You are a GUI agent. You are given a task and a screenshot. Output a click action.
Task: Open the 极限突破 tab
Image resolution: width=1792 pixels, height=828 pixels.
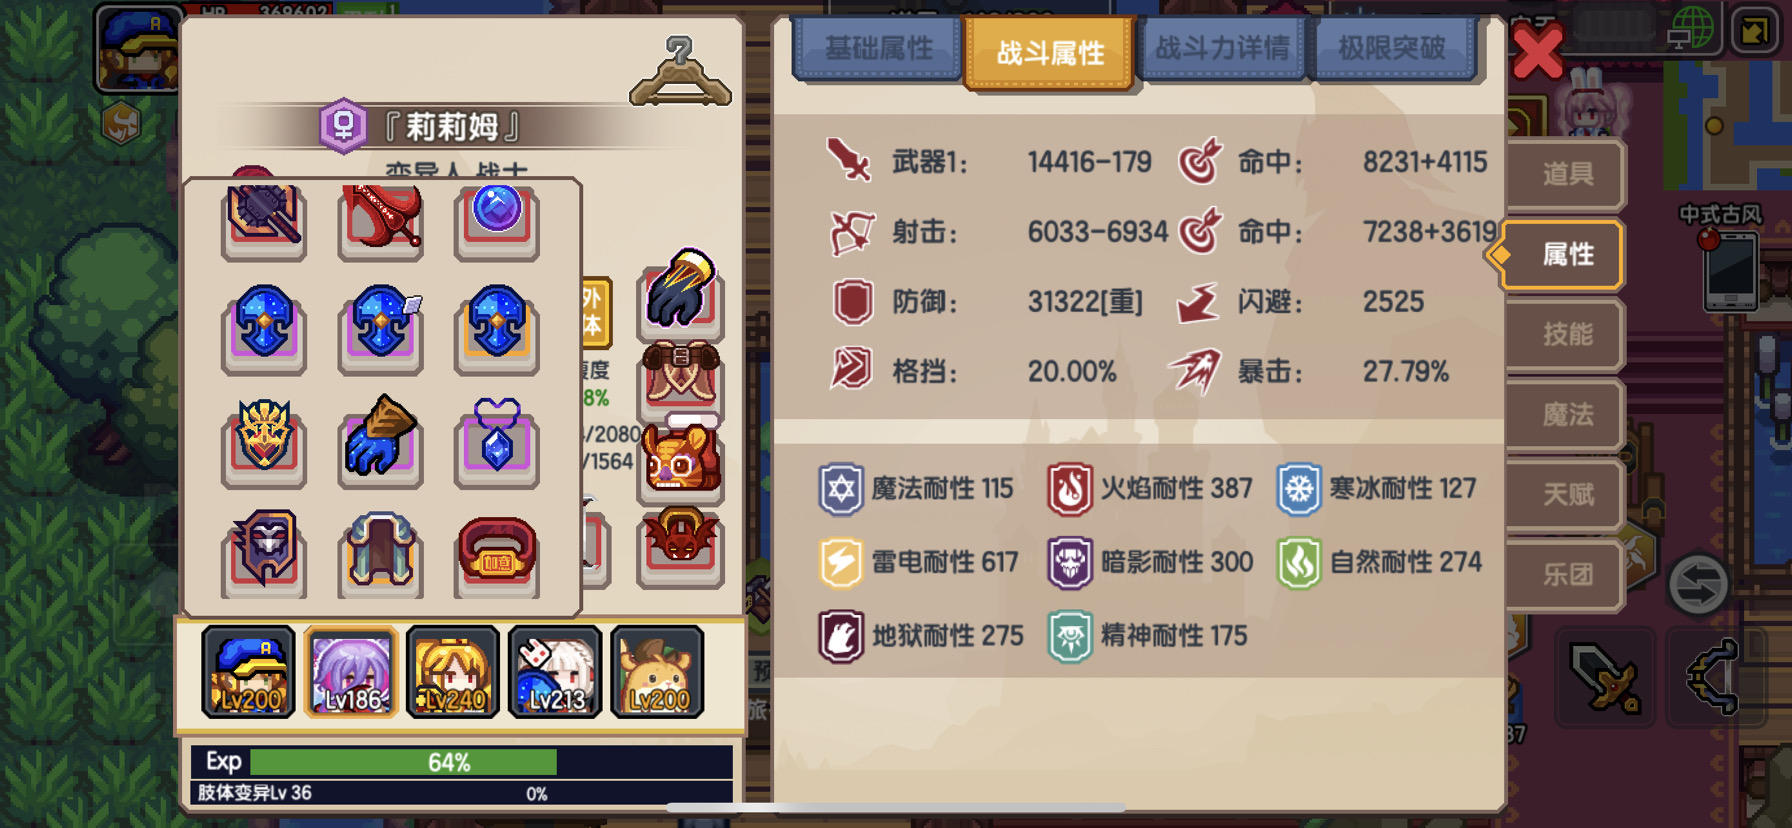[1392, 48]
